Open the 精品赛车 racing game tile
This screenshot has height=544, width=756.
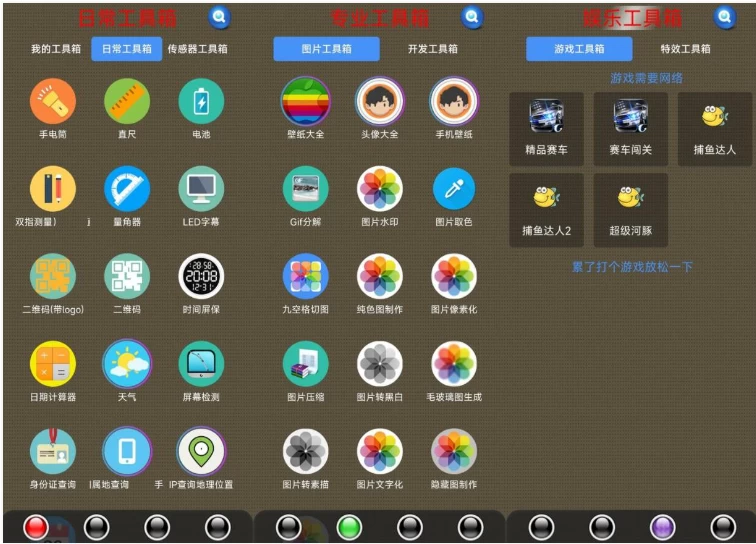pos(546,129)
